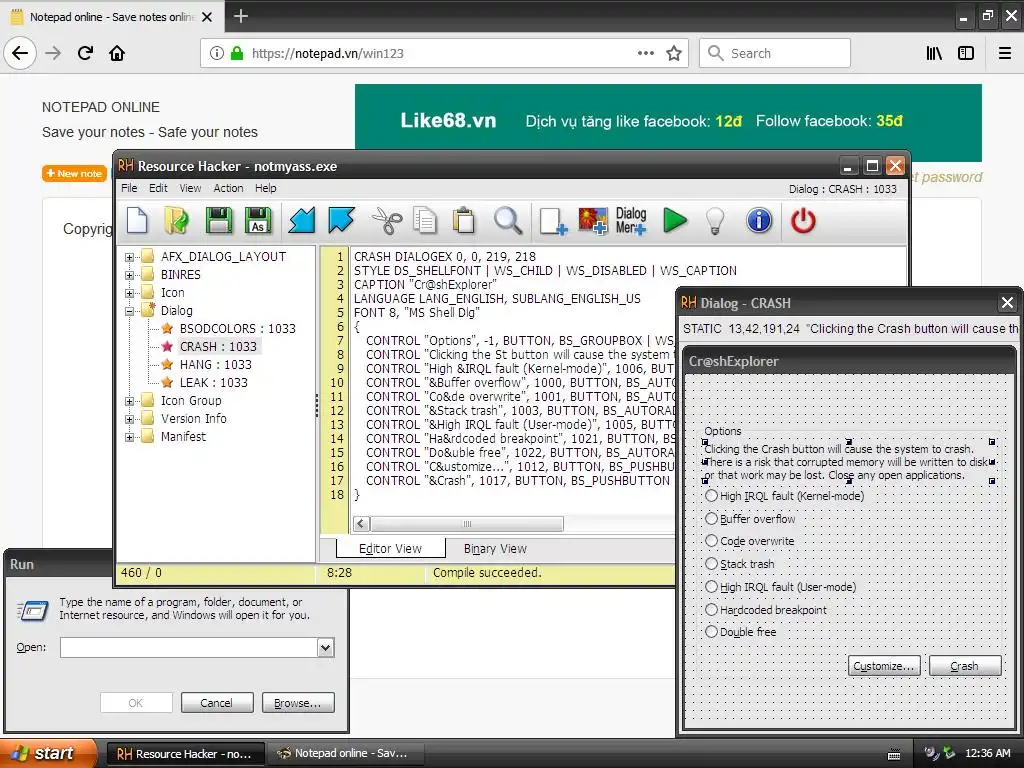This screenshot has height=768, width=1024.
Task: Click the Copy pages icon
Action: [425, 221]
